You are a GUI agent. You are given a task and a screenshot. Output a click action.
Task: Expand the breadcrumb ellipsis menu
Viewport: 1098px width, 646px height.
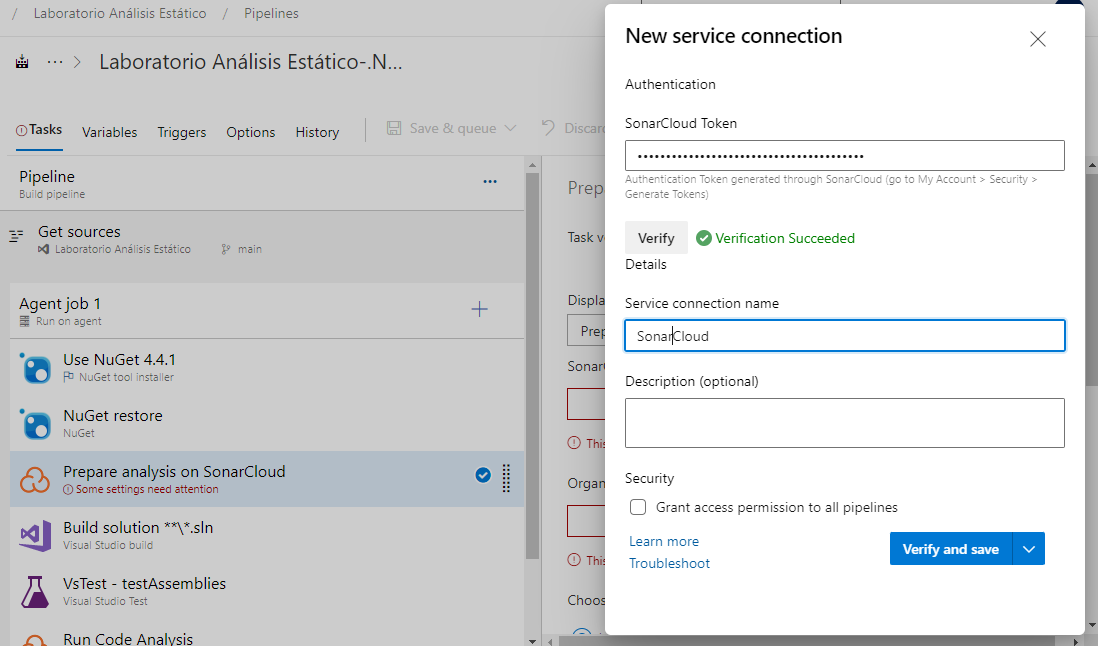point(55,62)
